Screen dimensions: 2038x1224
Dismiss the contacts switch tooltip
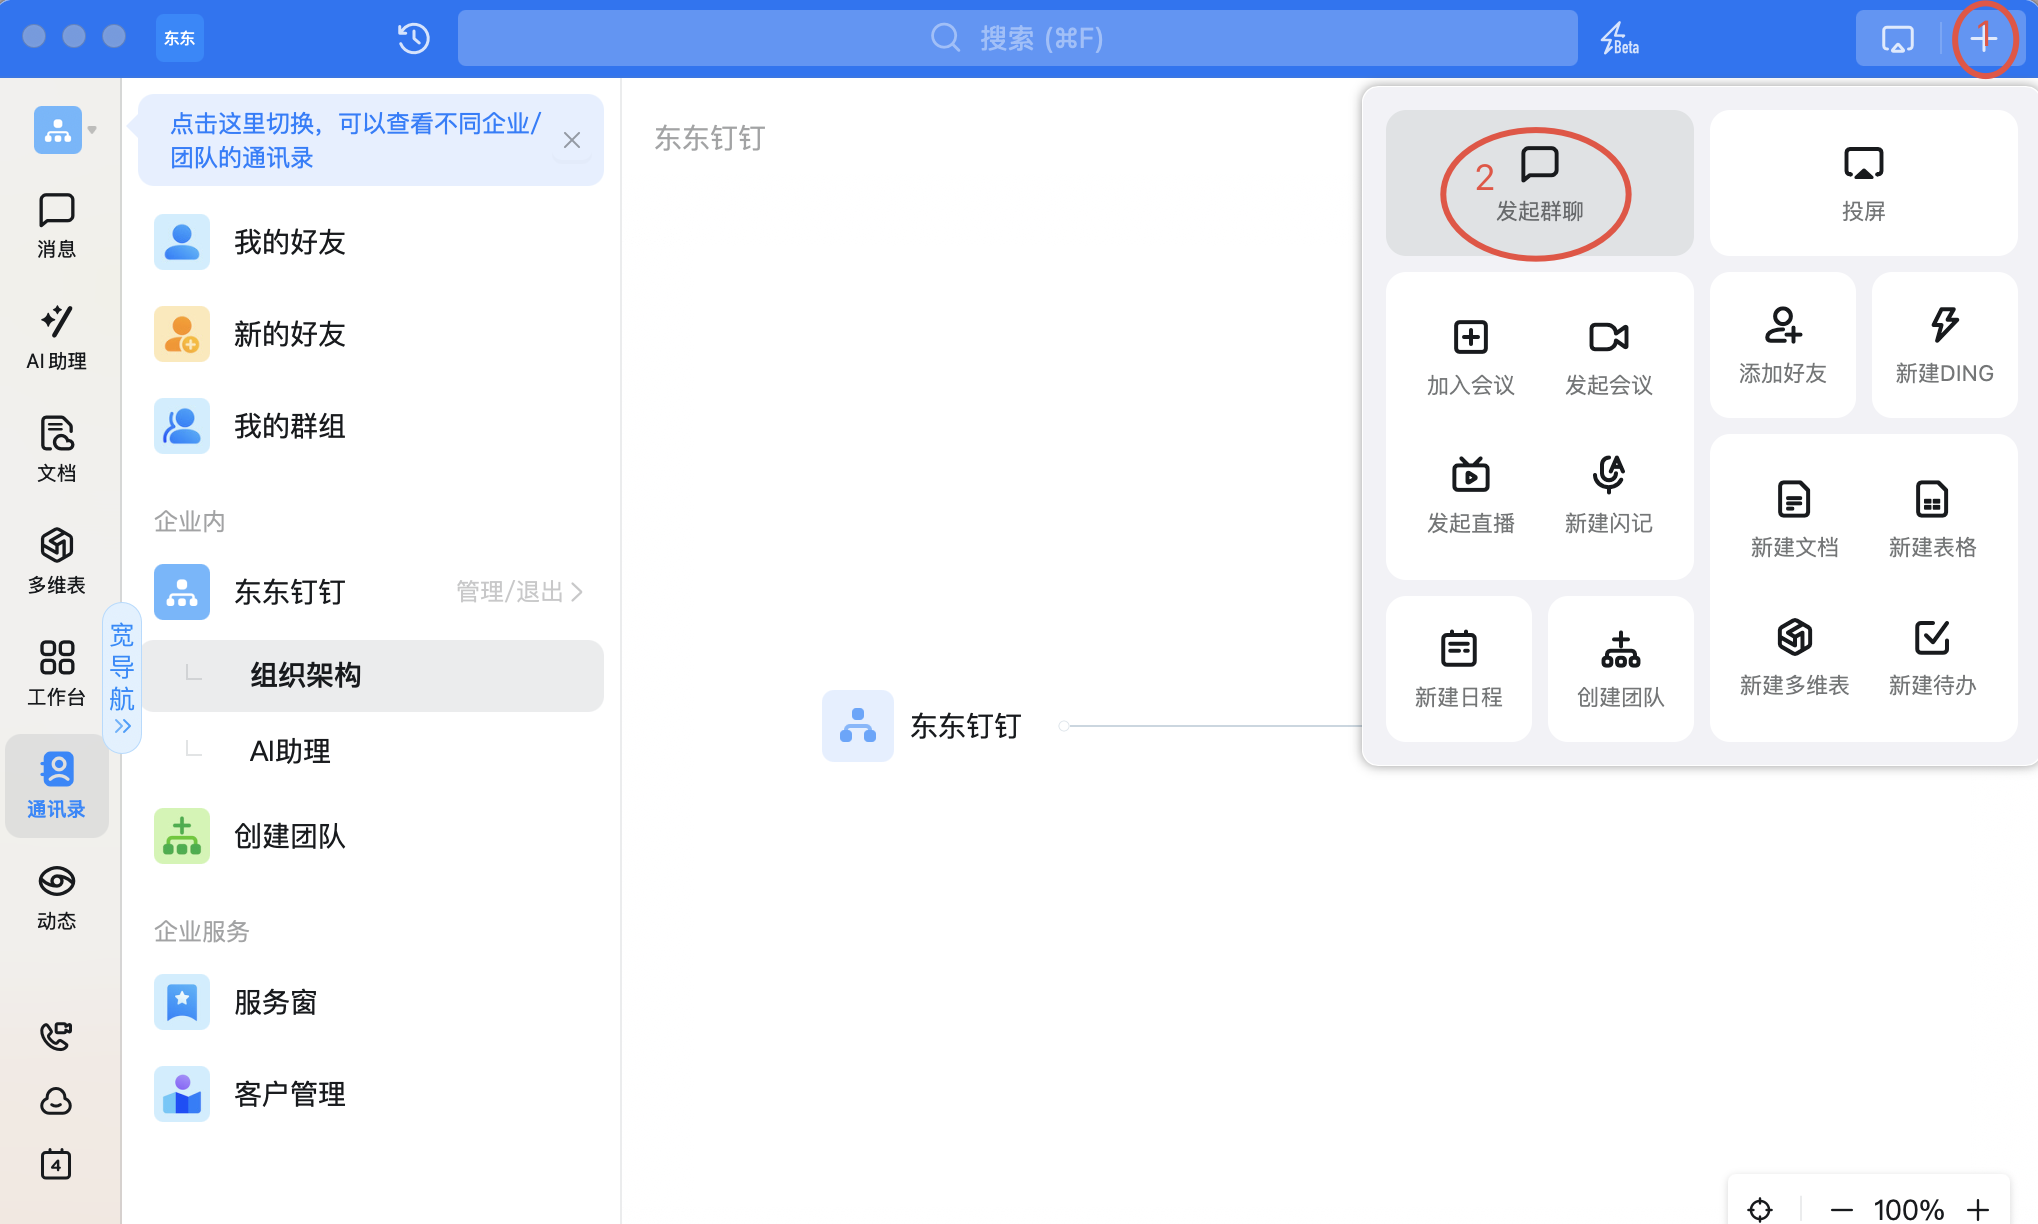click(572, 140)
